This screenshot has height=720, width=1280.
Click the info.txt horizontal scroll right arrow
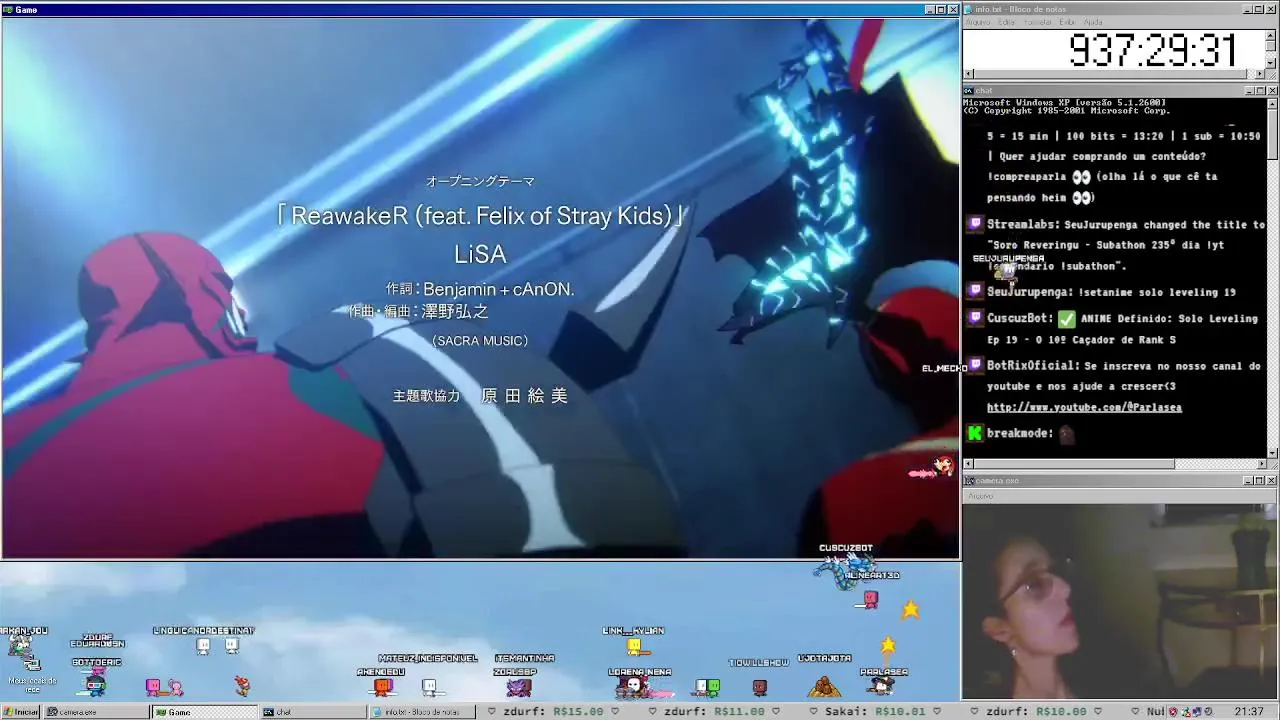pos(1260,74)
